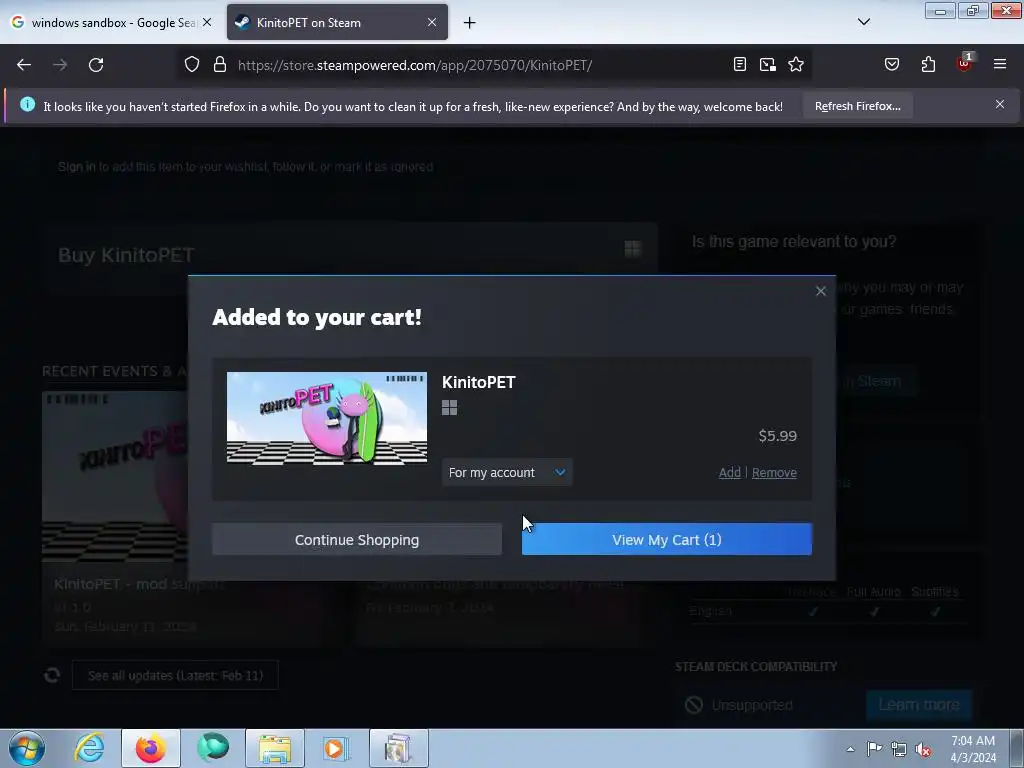
Task: Open the tracking protection shield icon
Action: 191,65
